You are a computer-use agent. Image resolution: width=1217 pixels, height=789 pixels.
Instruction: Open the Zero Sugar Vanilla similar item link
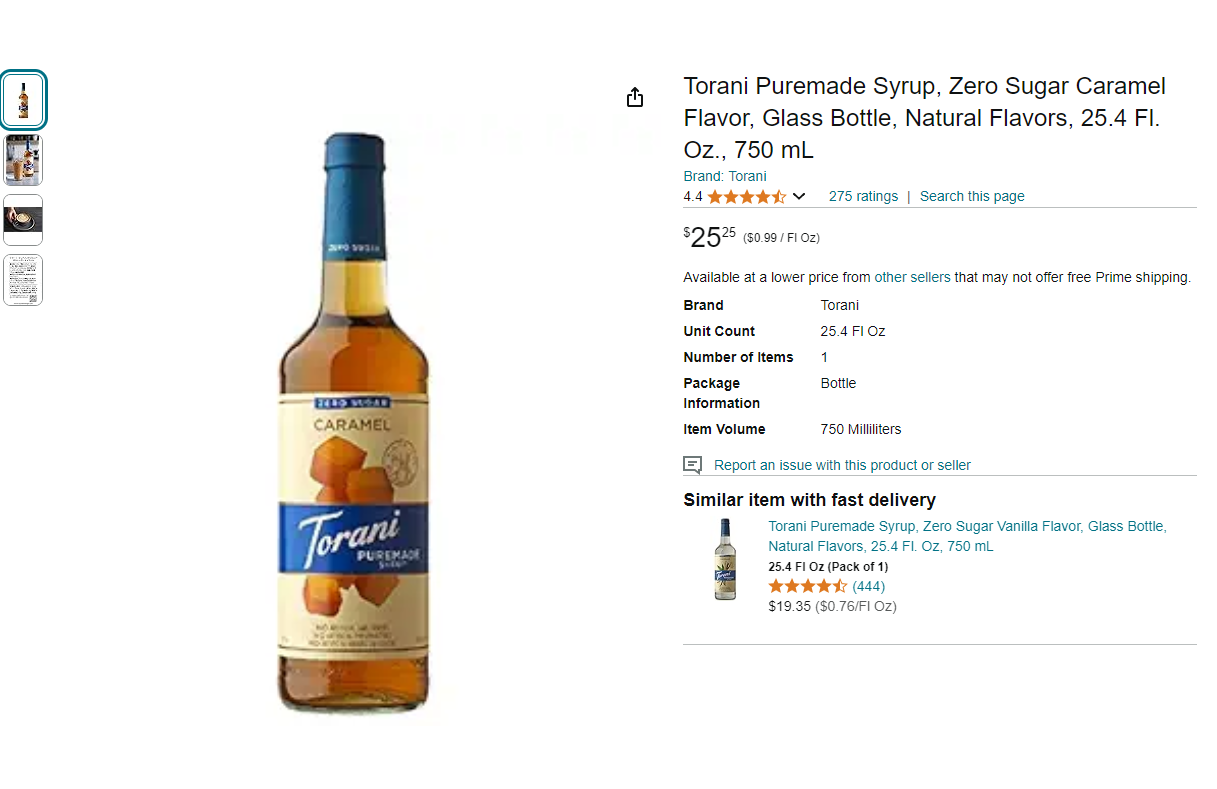tap(967, 536)
